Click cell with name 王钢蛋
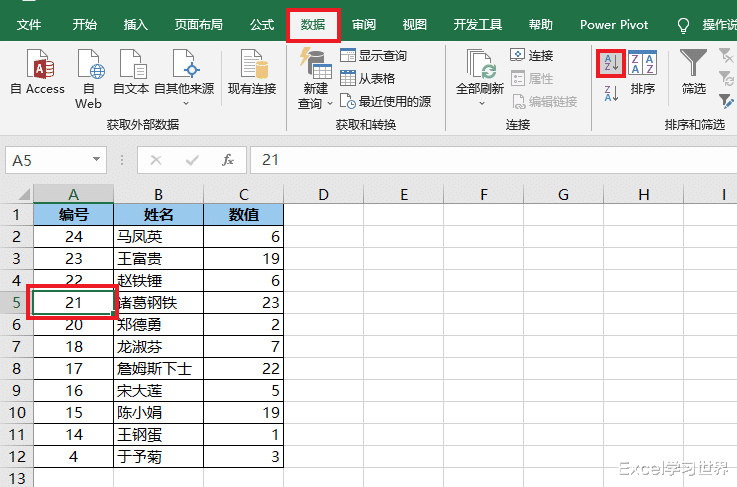The height and width of the screenshot is (487, 737). [x=158, y=434]
